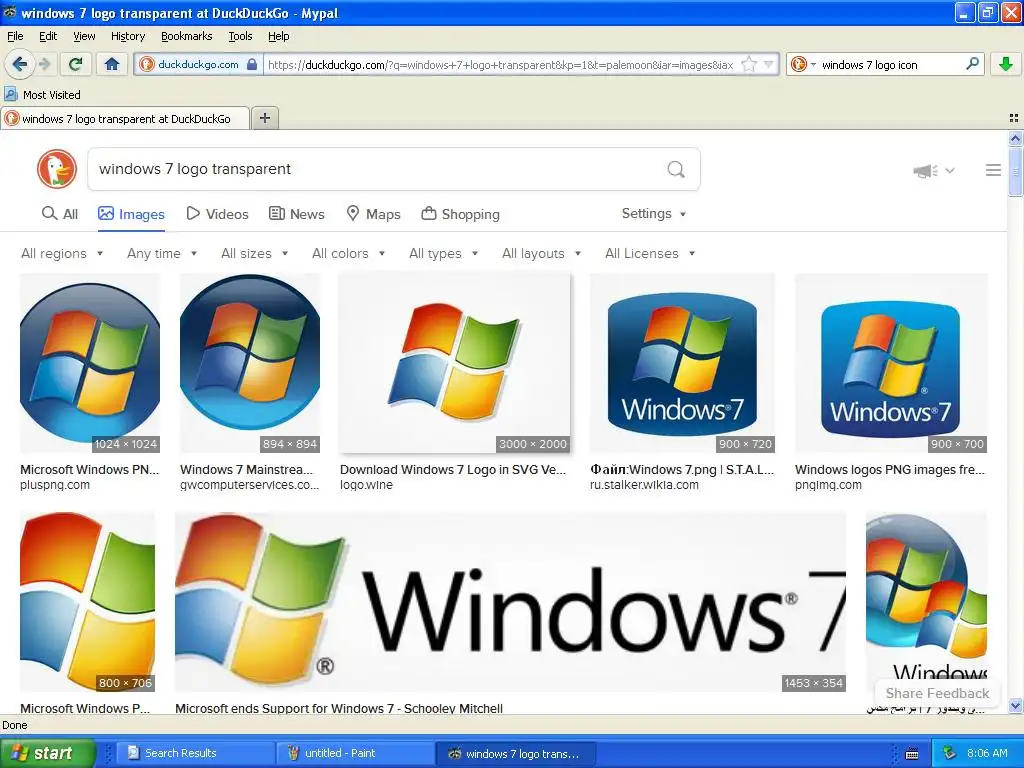Open the All Licenses dropdown filter
Image resolution: width=1024 pixels, height=768 pixels.
pyautogui.click(x=650, y=253)
